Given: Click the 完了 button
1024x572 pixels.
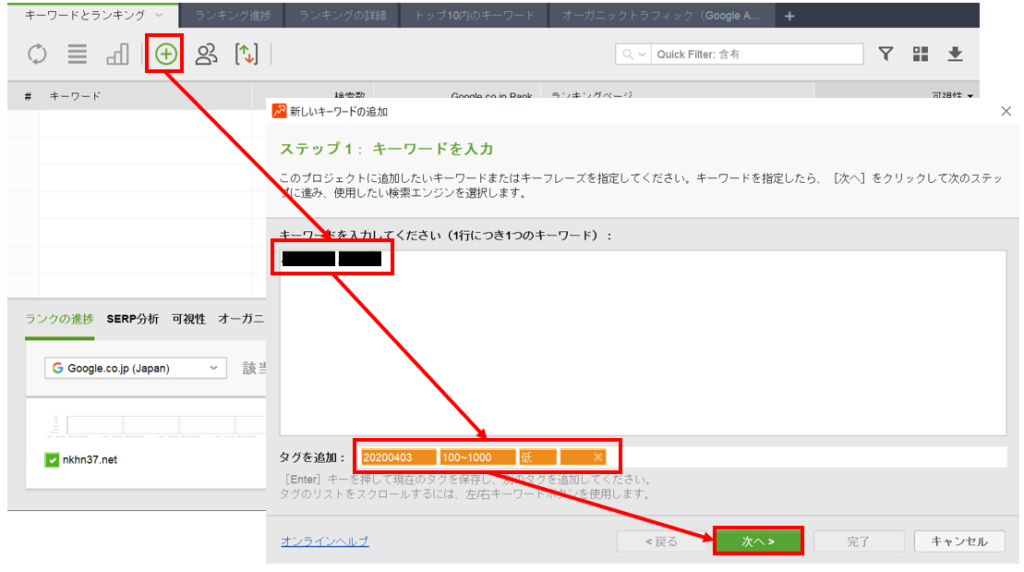Looking at the screenshot, I should pos(858,541).
